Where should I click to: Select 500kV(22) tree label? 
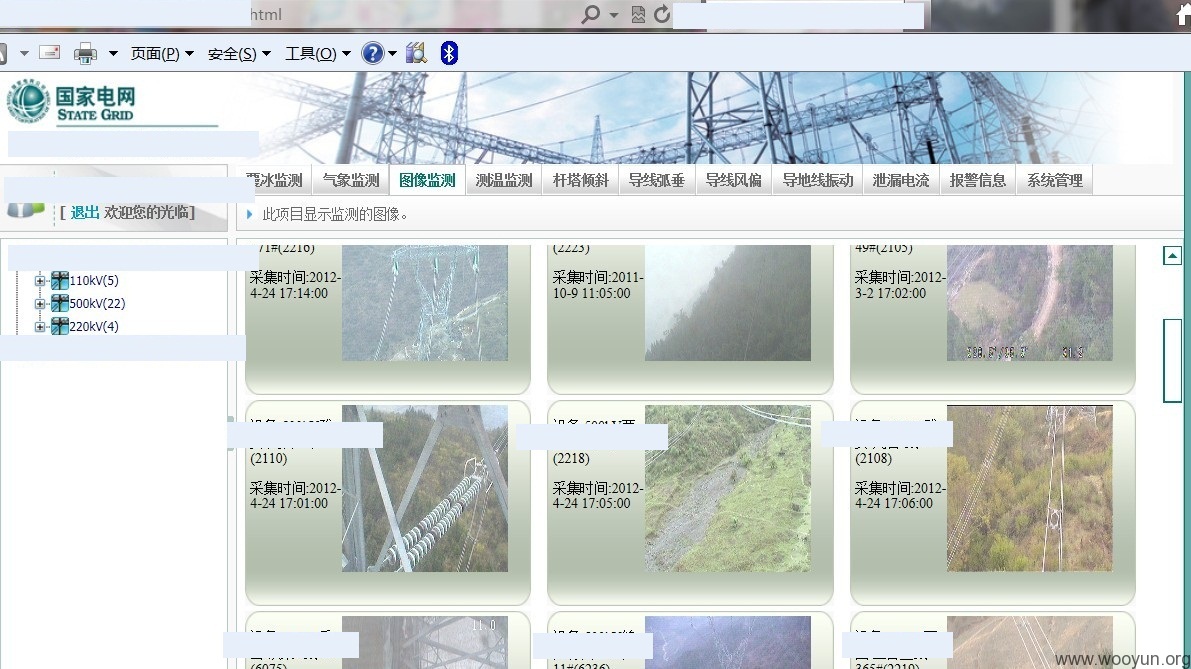[x=97, y=304]
